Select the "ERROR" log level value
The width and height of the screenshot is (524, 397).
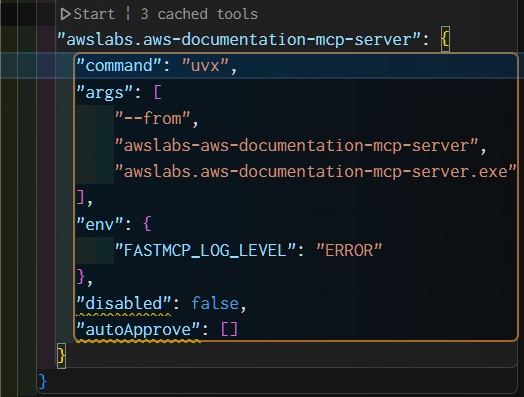tap(349, 251)
